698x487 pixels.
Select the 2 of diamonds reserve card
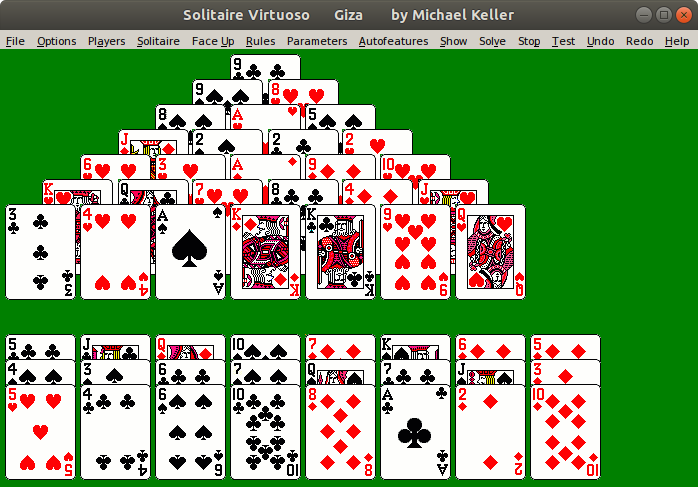pyautogui.click(x=491, y=432)
